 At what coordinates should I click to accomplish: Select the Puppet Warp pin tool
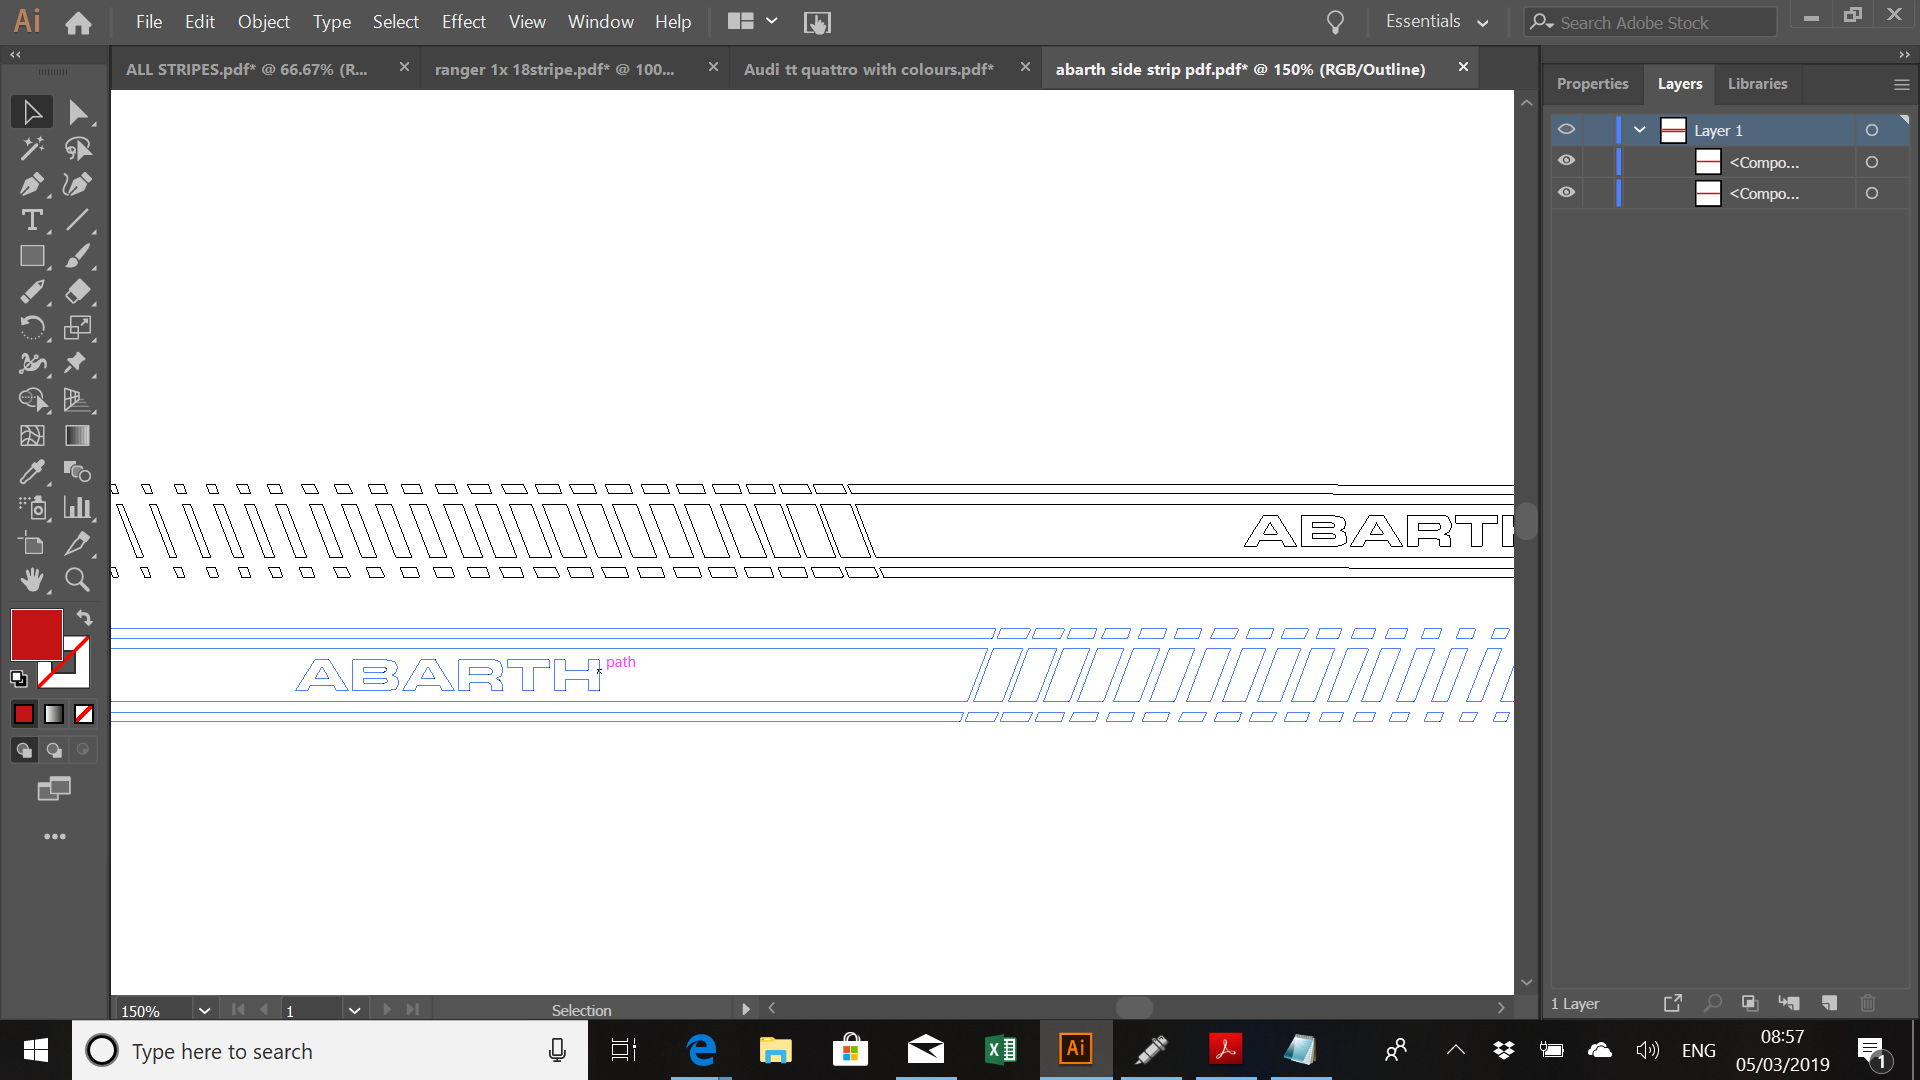click(78, 364)
